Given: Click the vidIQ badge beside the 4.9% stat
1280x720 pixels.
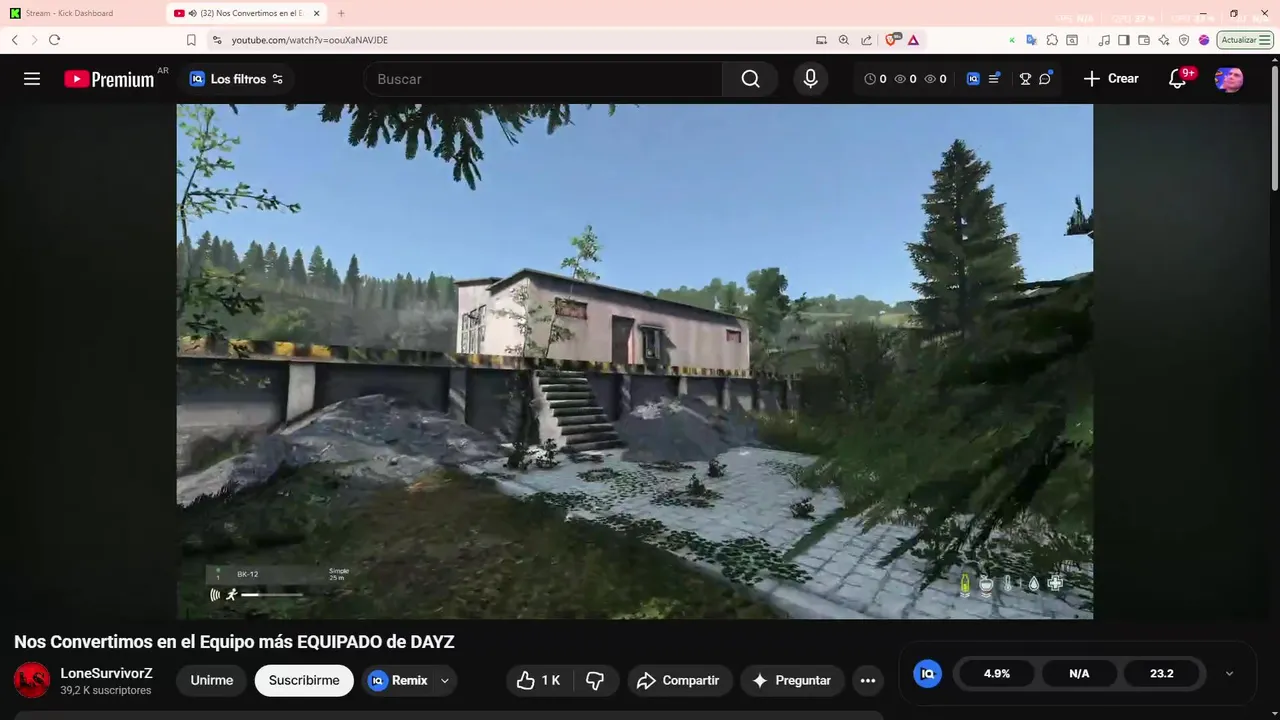Looking at the screenshot, I should [x=928, y=674].
